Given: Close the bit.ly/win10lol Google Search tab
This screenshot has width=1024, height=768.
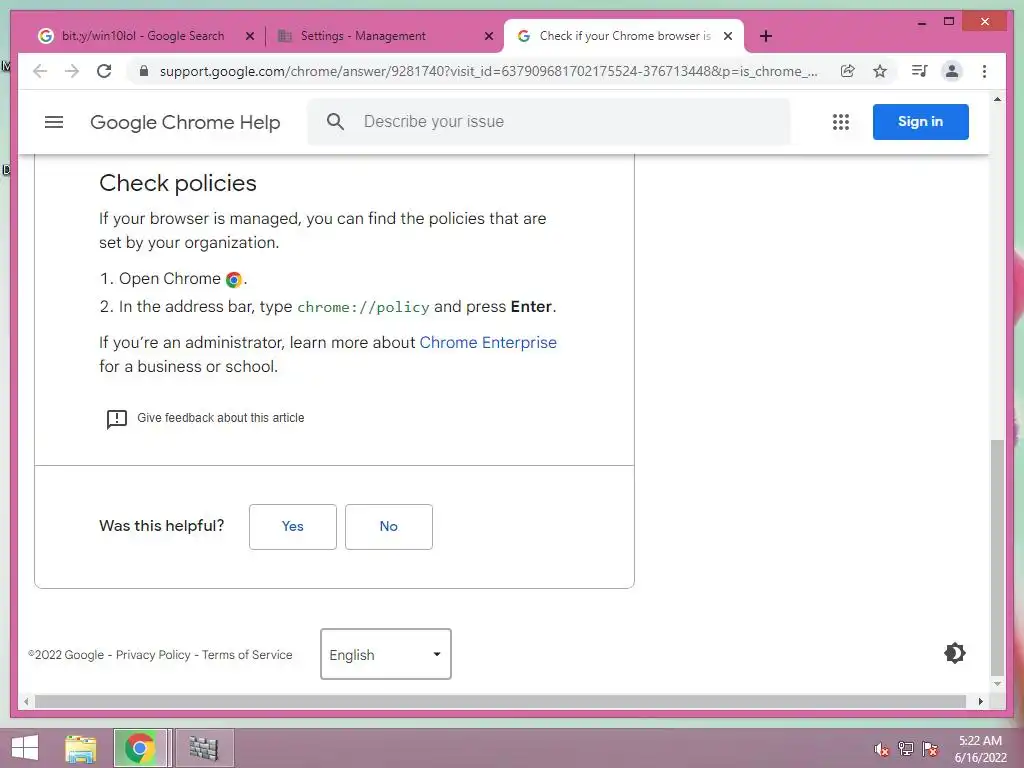Looking at the screenshot, I should pyautogui.click(x=249, y=37).
